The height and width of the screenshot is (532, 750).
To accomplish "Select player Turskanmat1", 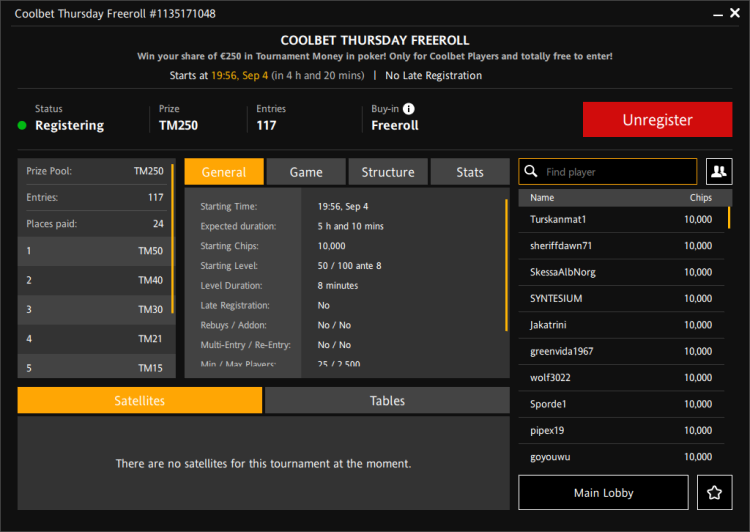I will pos(621,220).
